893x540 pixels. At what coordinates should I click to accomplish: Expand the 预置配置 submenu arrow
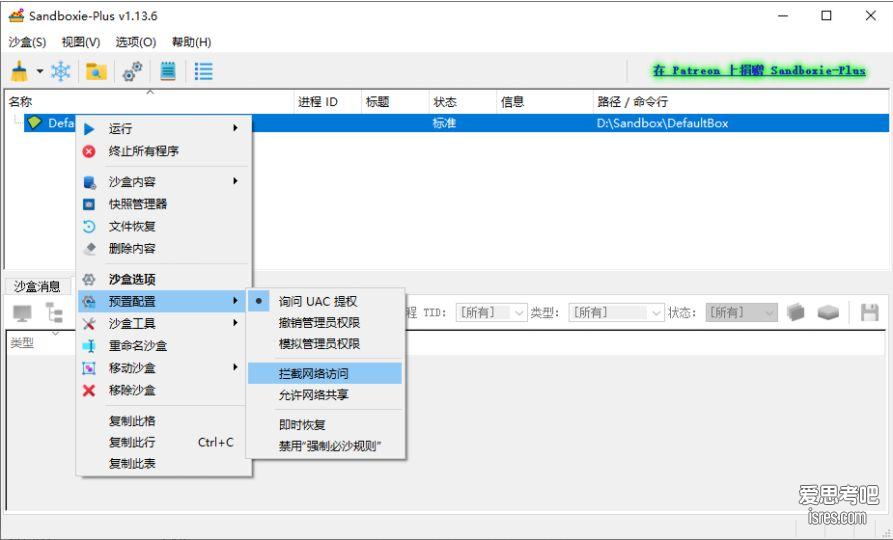tap(235, 301)
